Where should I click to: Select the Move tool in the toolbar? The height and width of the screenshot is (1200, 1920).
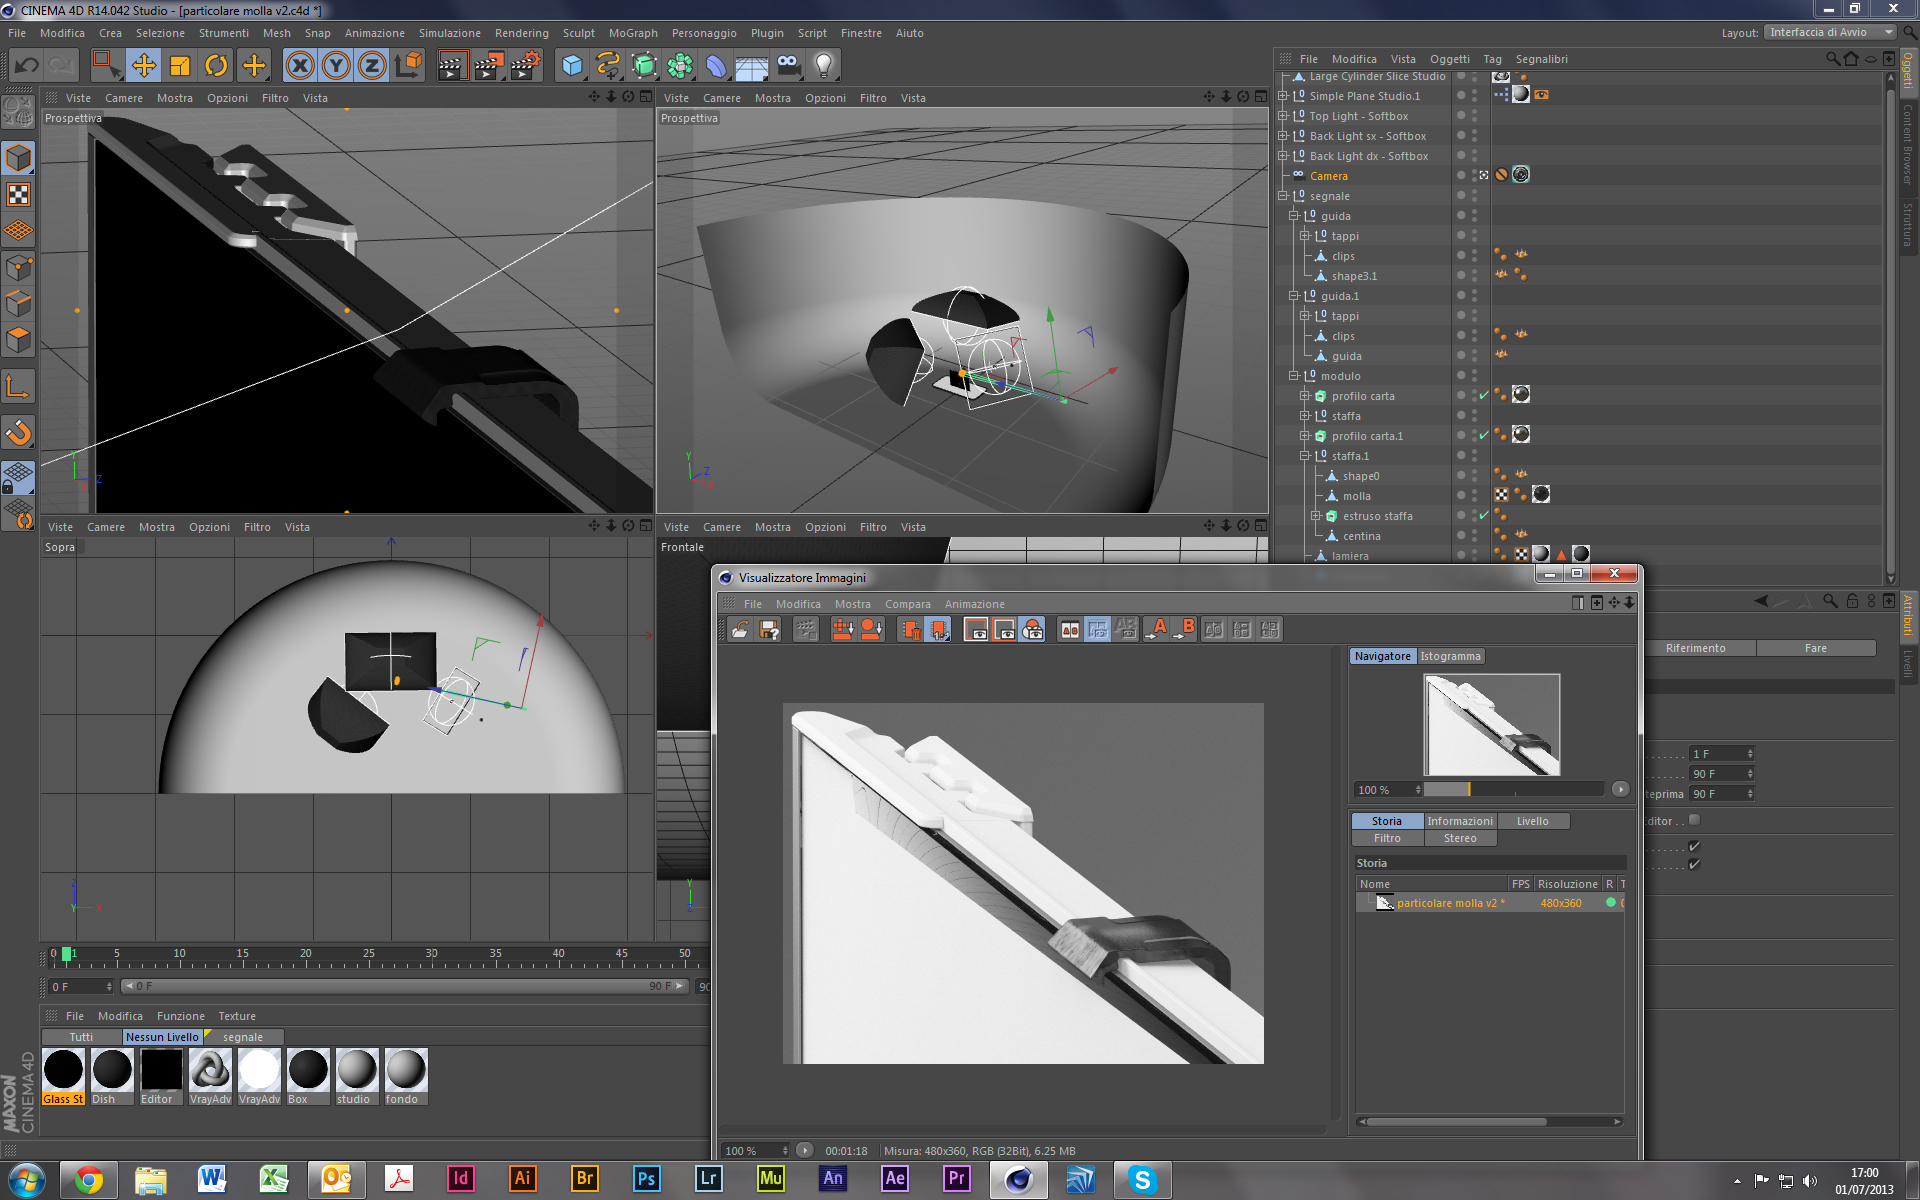tap(144, 66)
